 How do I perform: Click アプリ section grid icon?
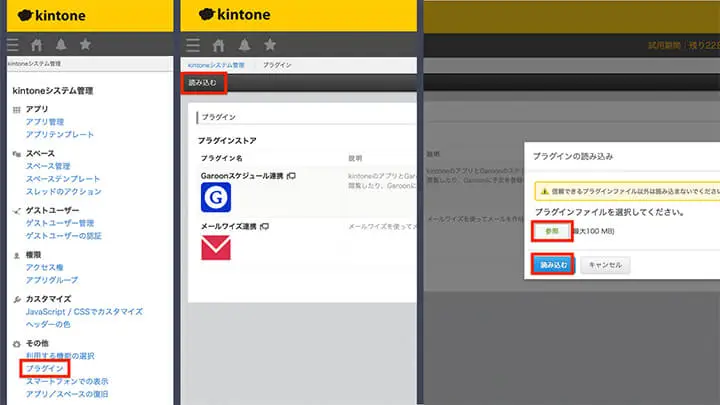[17, 110]
